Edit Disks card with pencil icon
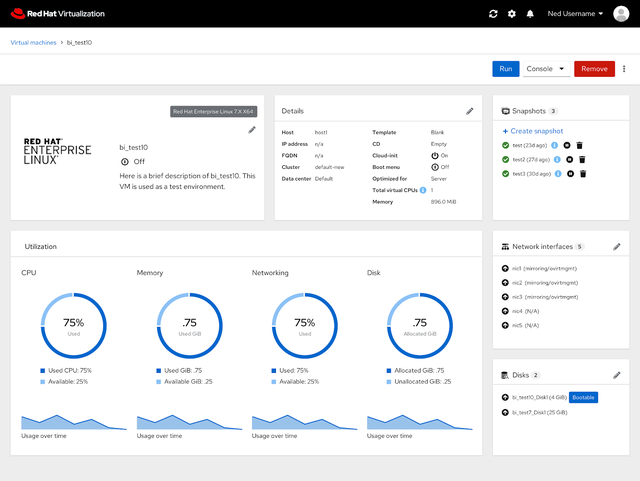The image size is (640, 481). 617,375
